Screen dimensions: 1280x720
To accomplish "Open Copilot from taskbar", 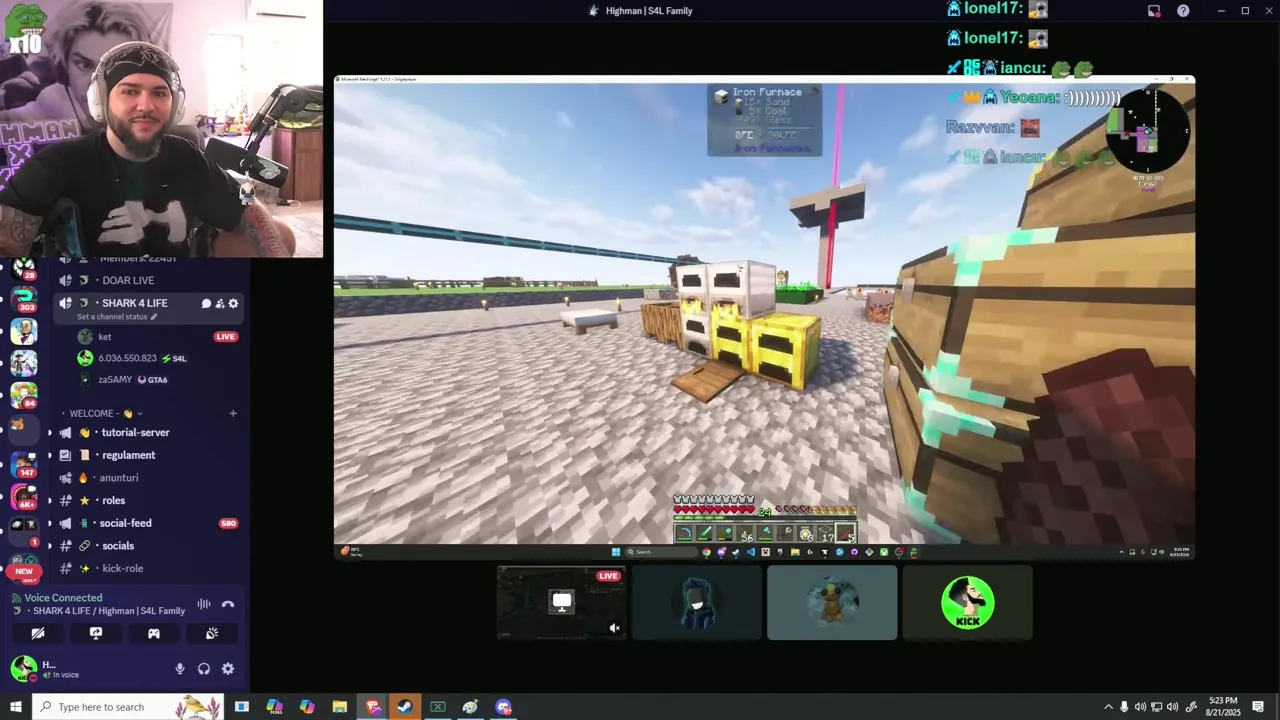I will 307,707.
